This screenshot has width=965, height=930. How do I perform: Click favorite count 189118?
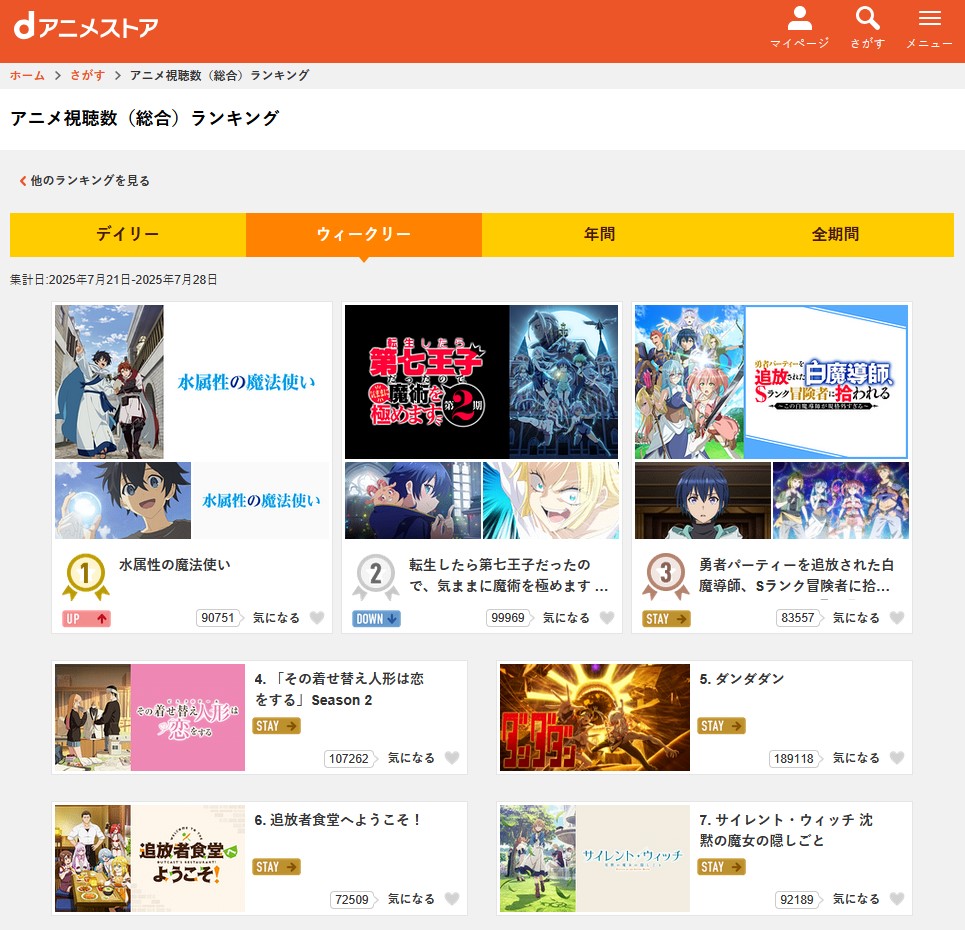794,758
